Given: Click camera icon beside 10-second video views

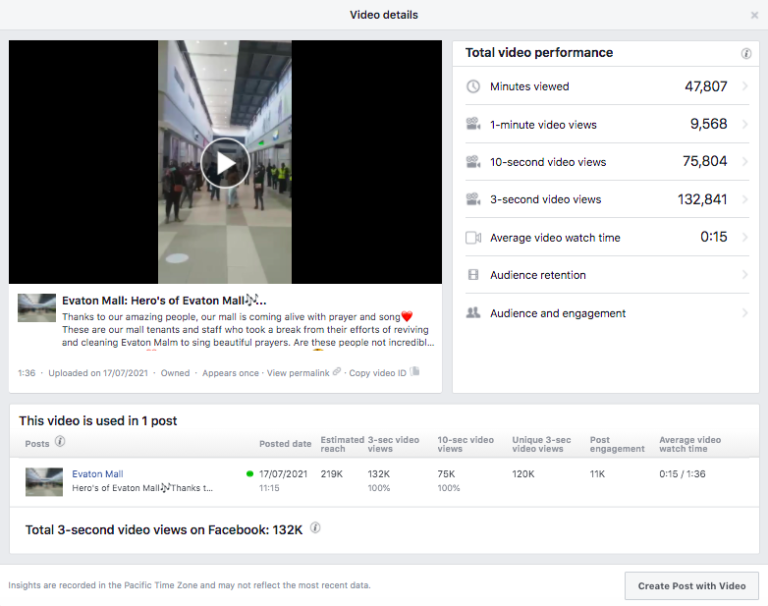Looking at the screenshot, I should coord(473,162).
